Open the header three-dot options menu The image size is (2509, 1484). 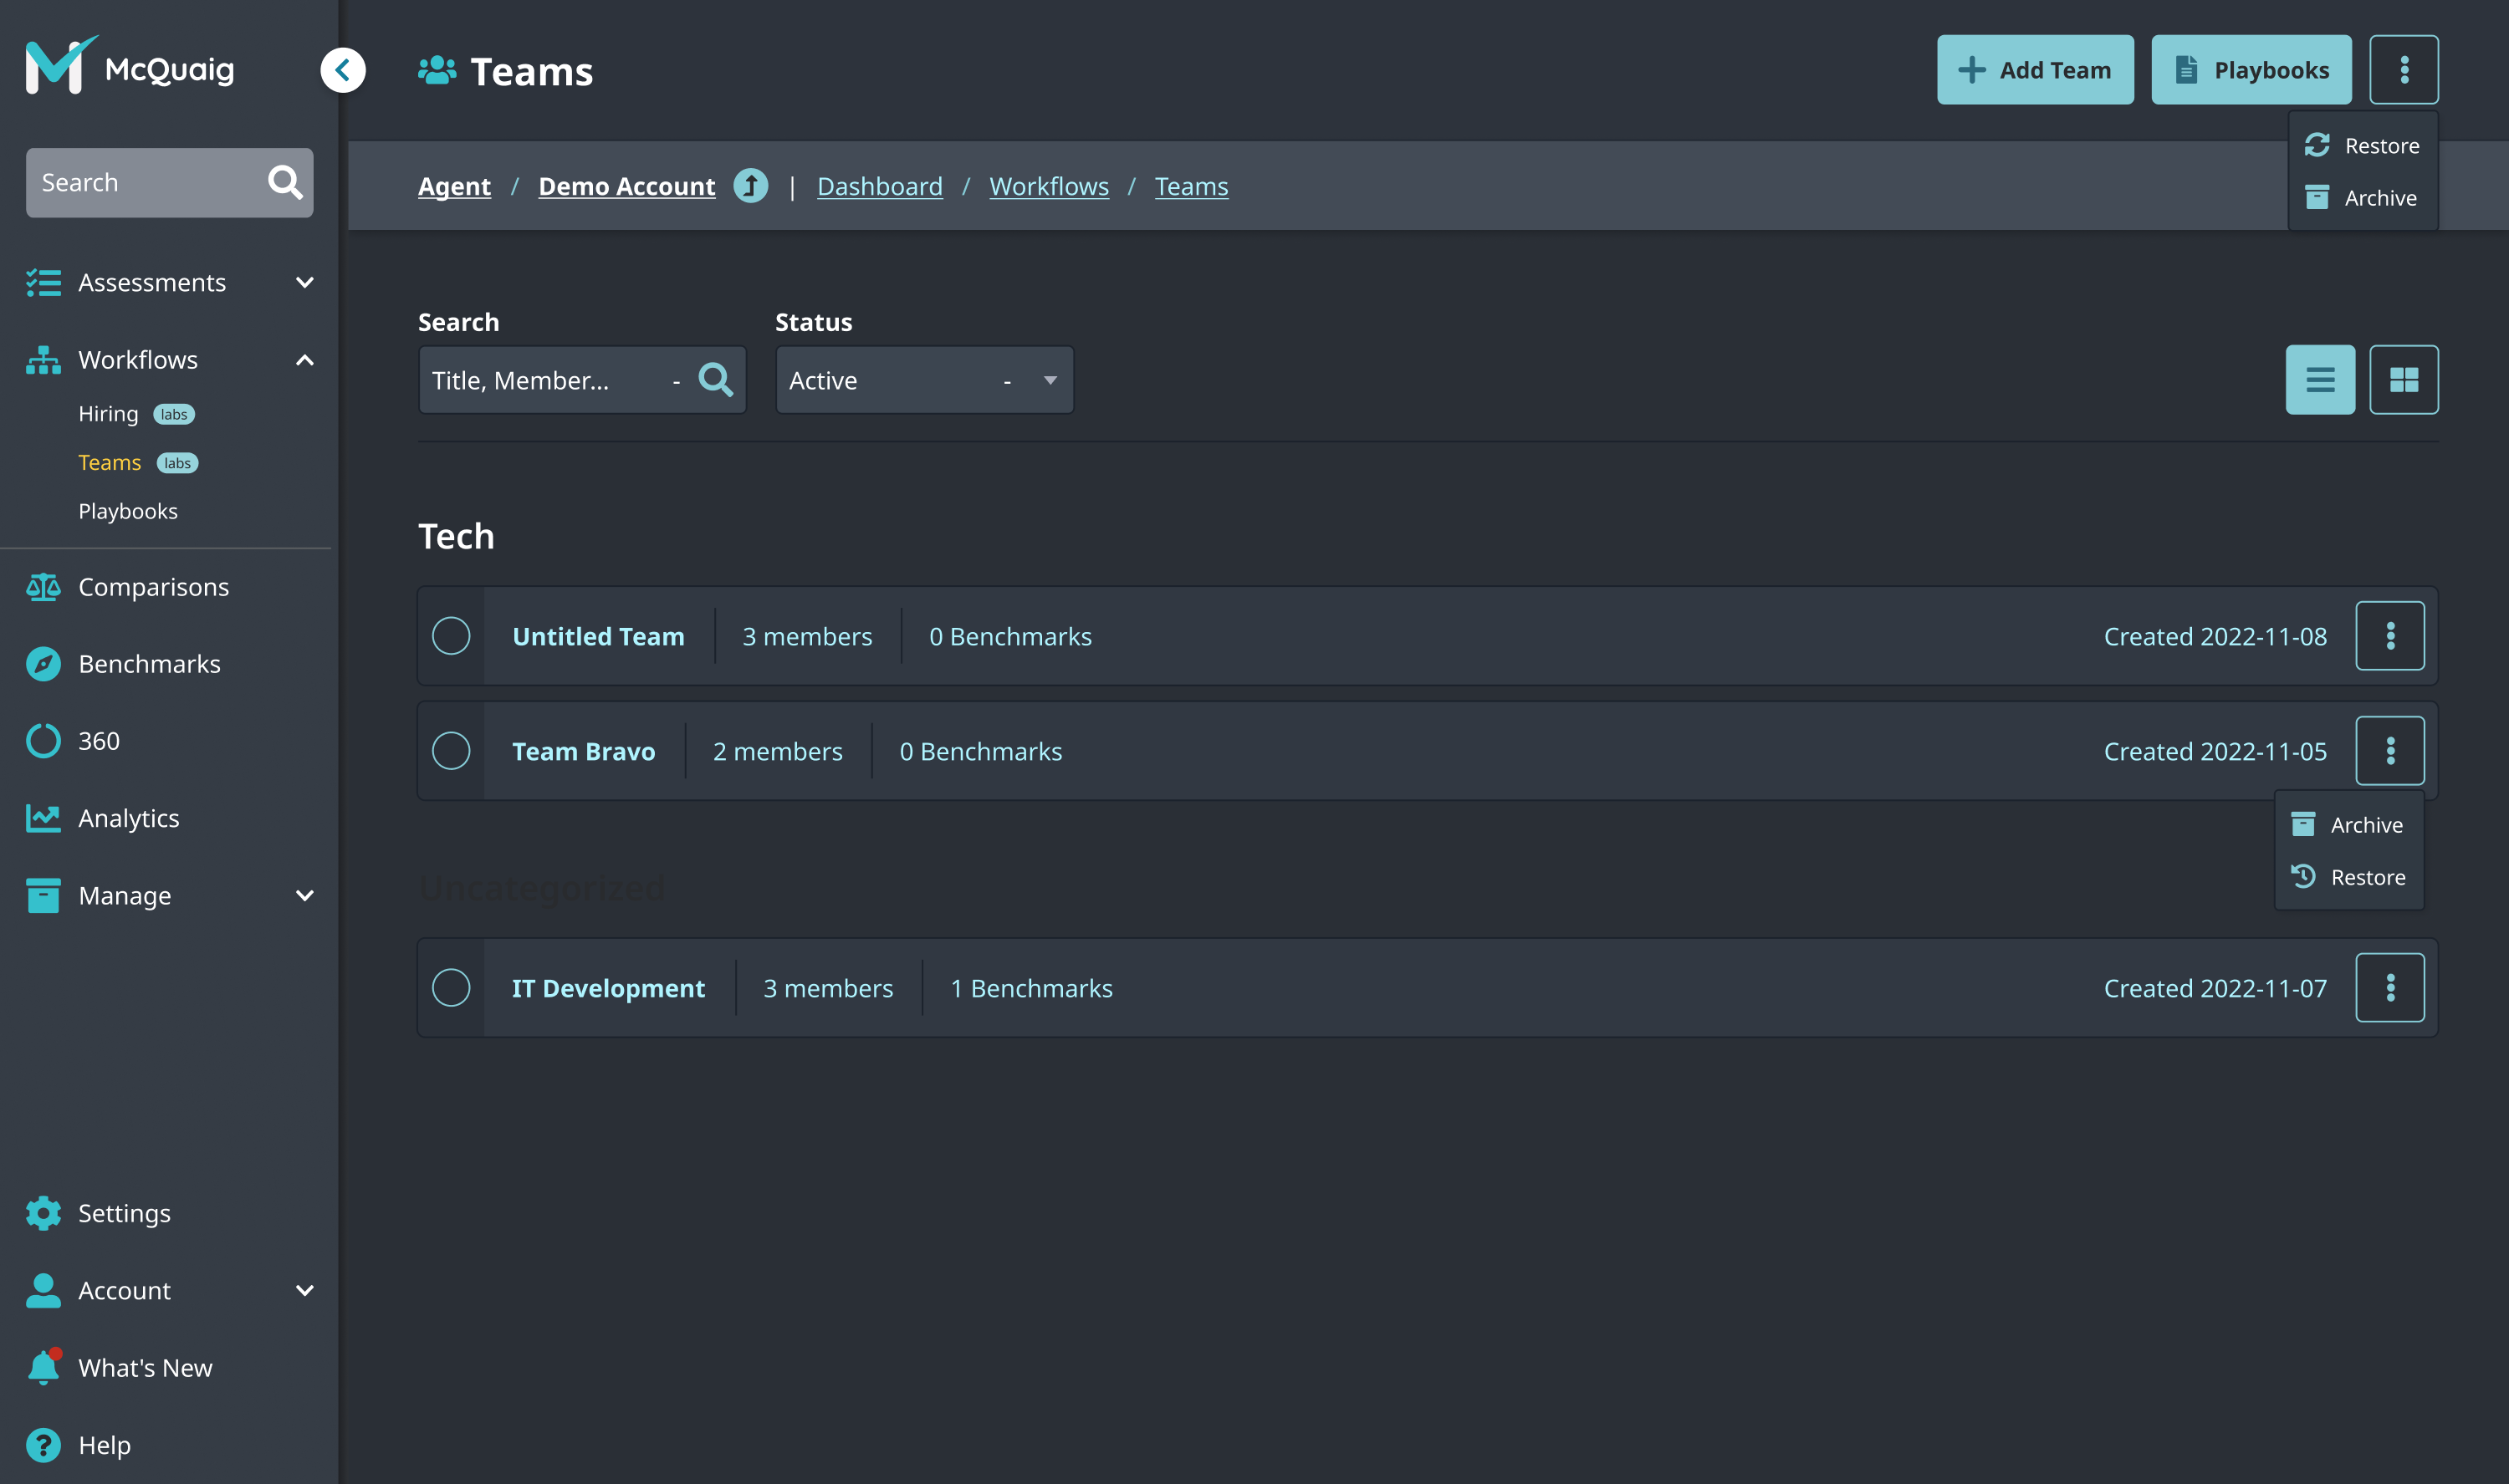2403,70
